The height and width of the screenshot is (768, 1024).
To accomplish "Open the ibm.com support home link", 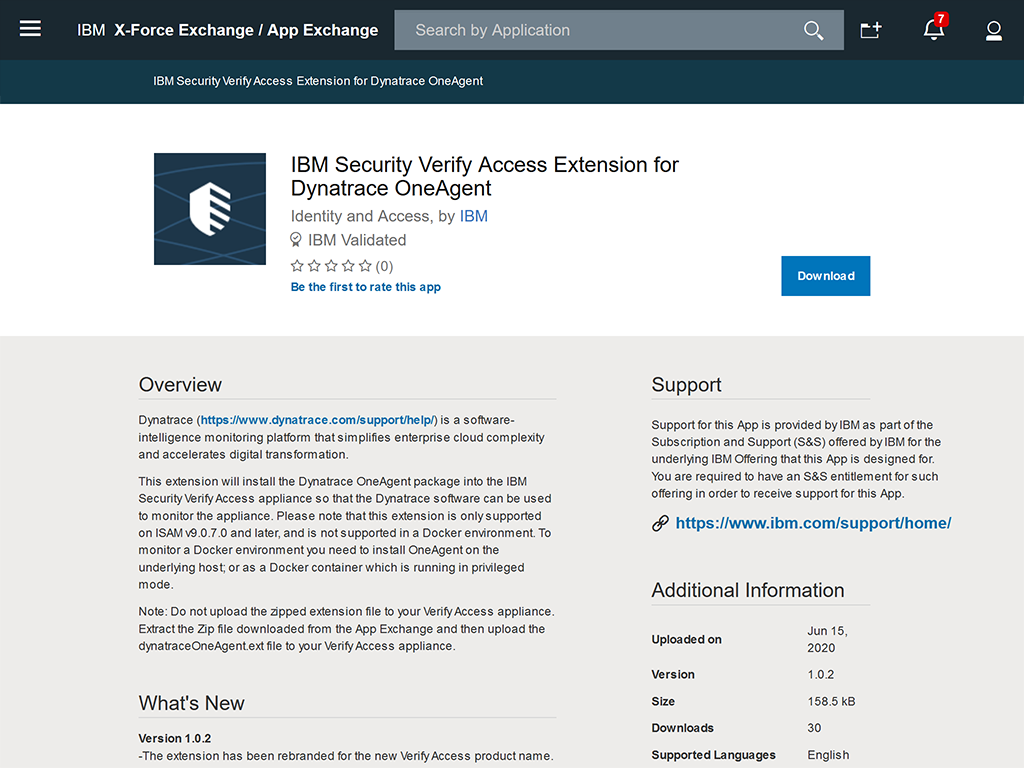I will (x=813, y=523).
